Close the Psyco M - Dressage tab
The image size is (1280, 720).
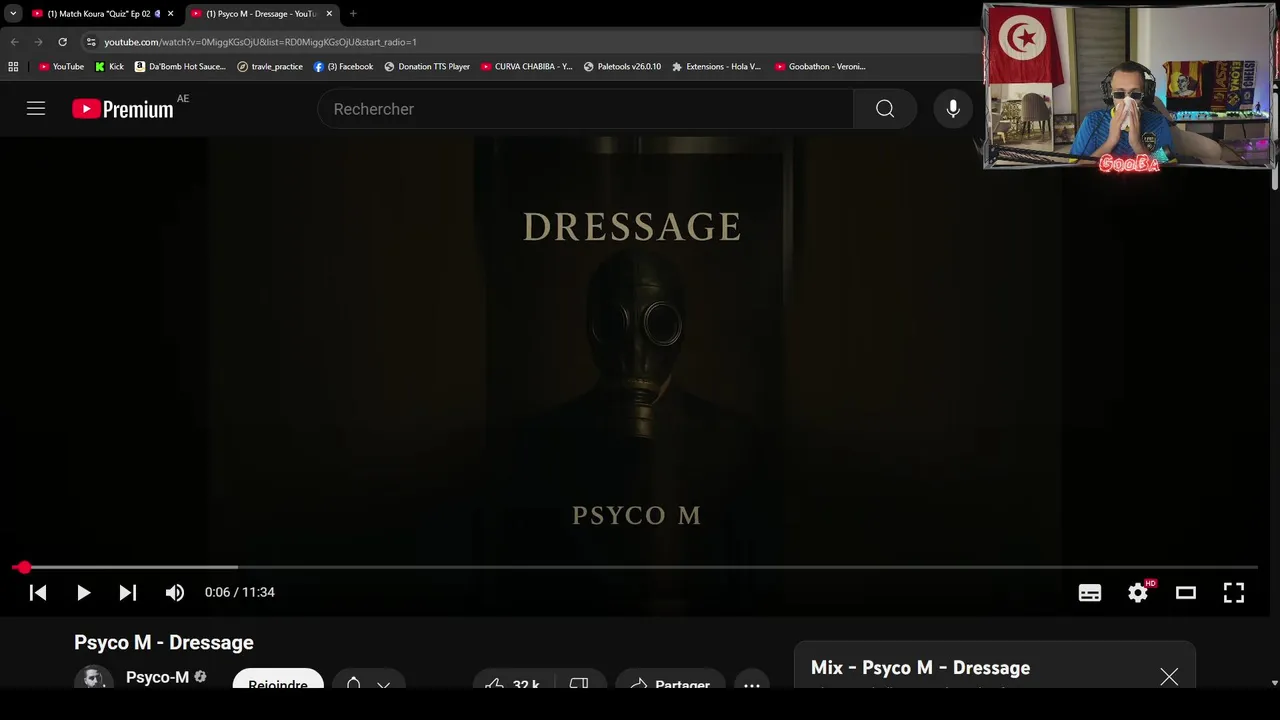329,14
